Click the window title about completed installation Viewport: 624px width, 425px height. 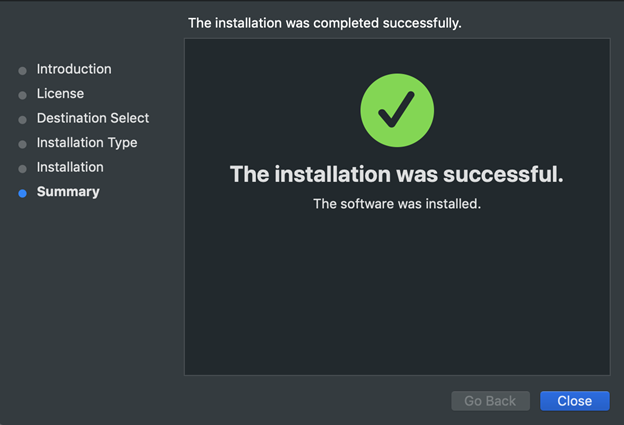coord(325,23)
